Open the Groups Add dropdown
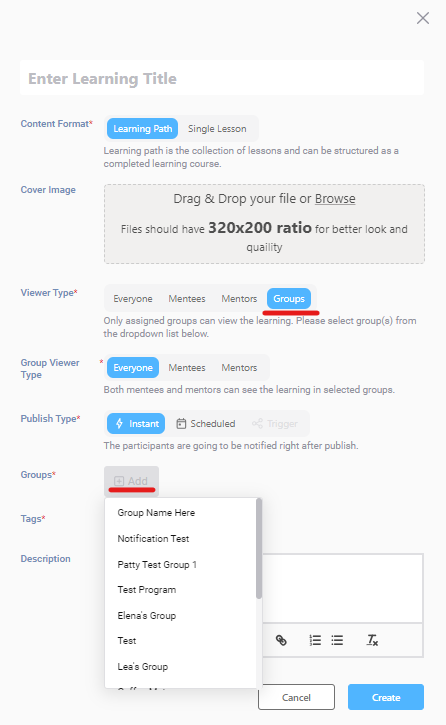This screenshot has height=725, width=446. 131,481
